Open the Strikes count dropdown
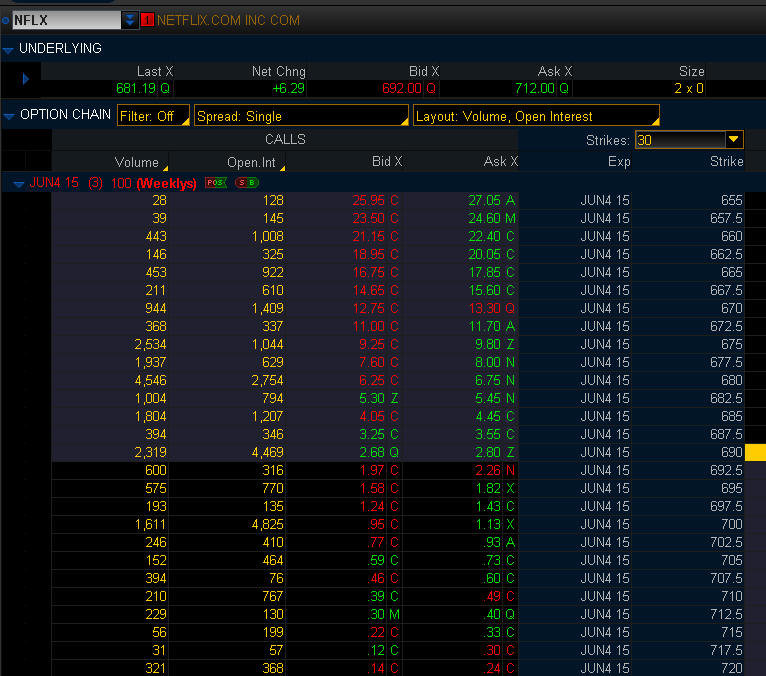This screenshot has width=766, height=676. 734,140
